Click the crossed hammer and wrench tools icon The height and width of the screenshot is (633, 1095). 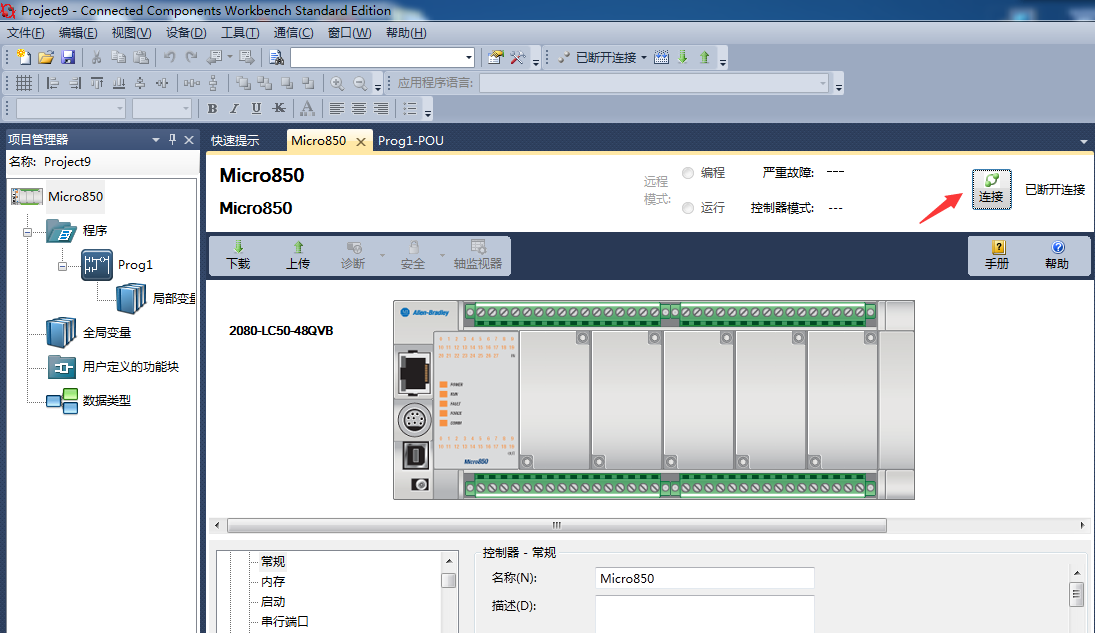(x=517, y=57)
